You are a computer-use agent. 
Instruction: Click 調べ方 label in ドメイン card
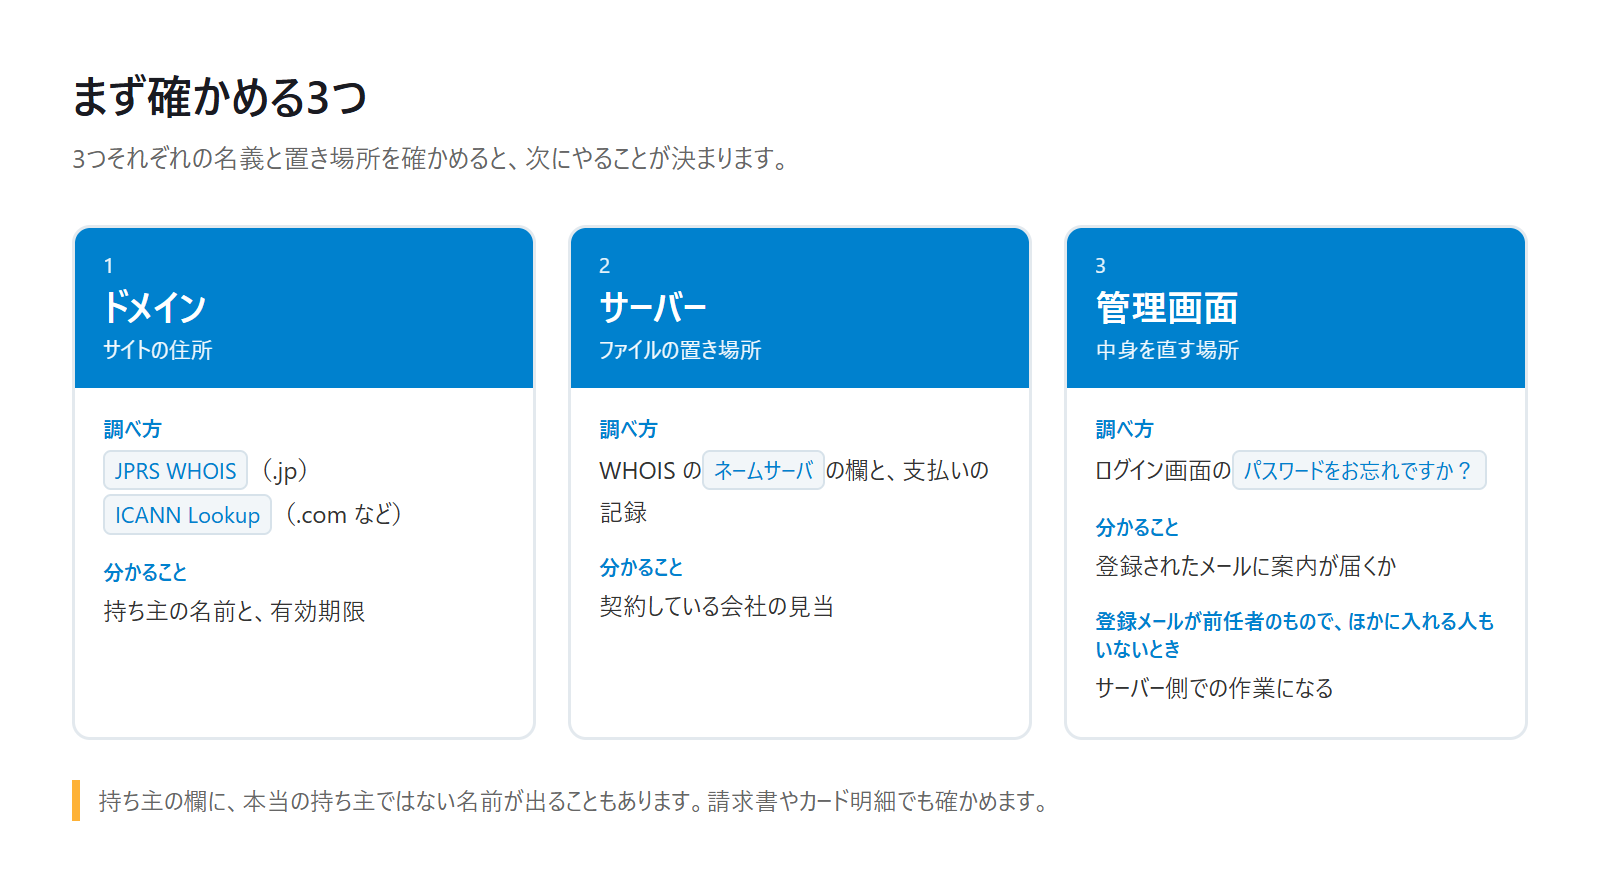[133, 429]
